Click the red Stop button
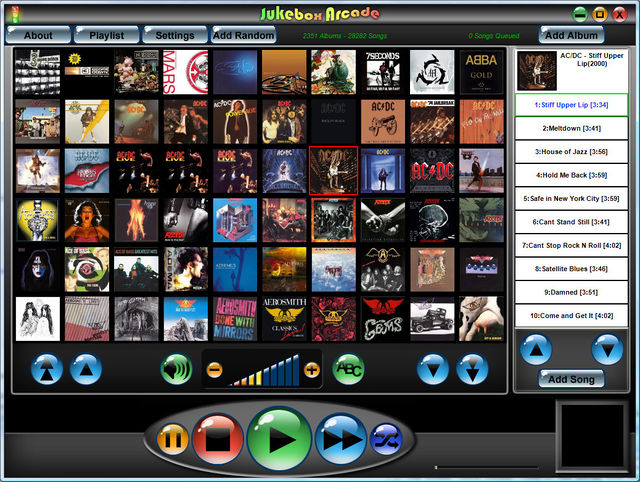This screenshot has width=640, height=482. coord(218,439)
